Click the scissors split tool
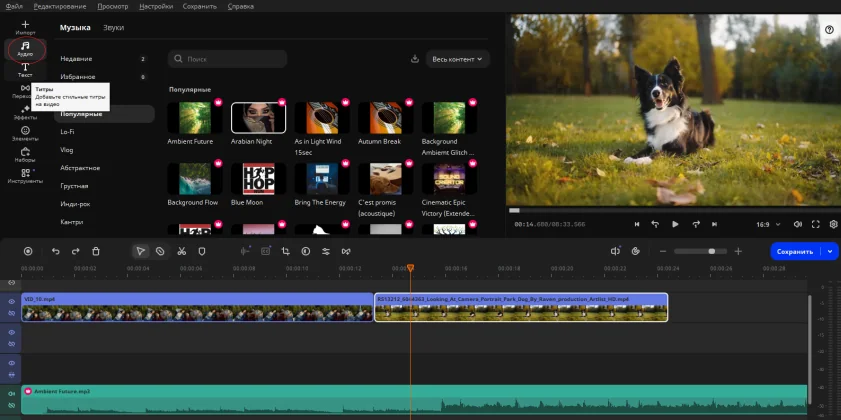The height and width of the screenshot is (420, 841). pos(181,251)
